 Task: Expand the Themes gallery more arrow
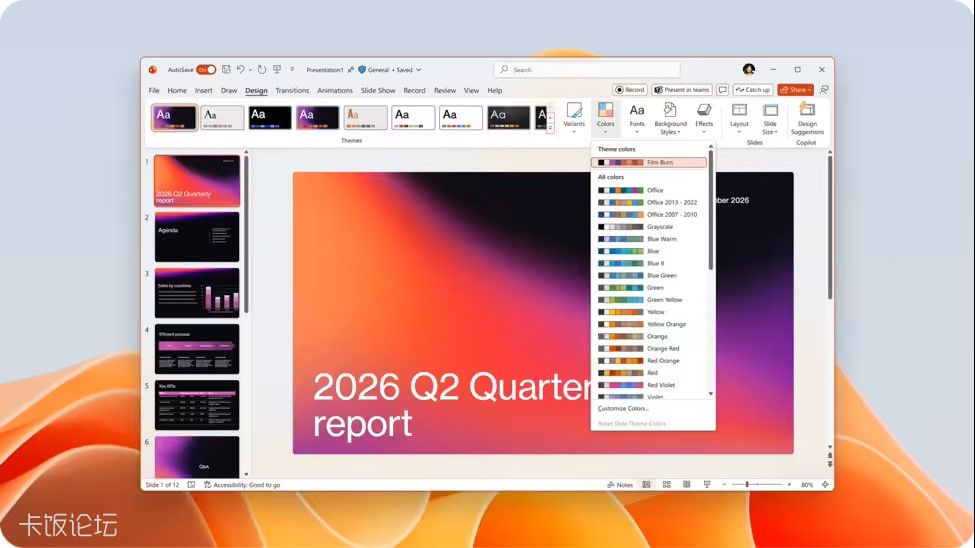[x=550, y=128]
